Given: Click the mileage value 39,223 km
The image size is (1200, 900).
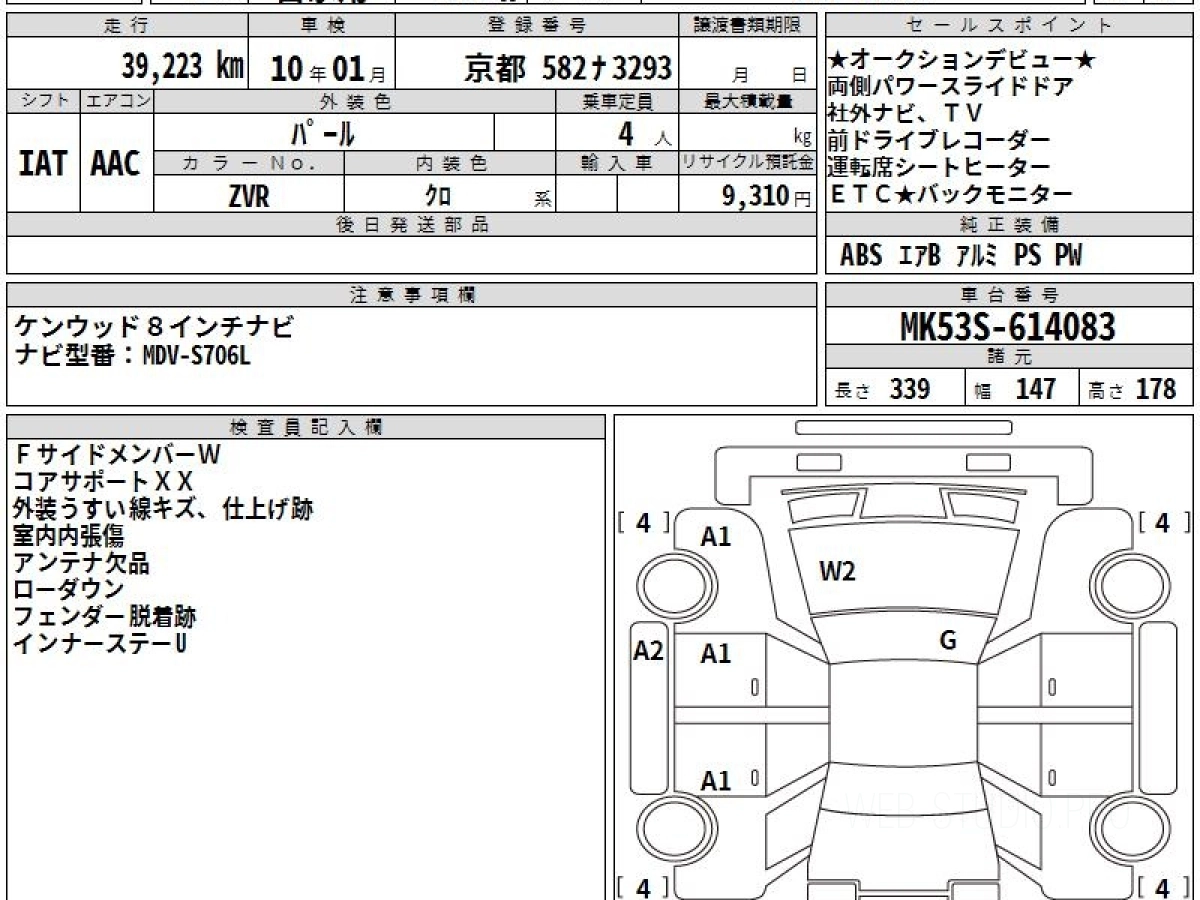Looking at the screenshot, I should point(183,67).
